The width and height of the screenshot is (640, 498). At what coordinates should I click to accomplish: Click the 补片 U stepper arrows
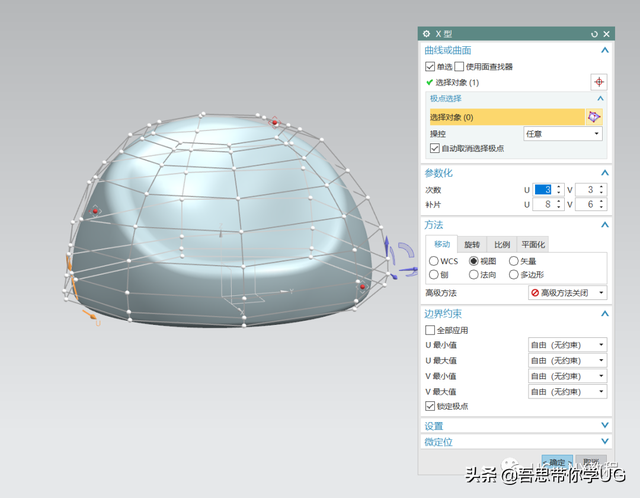tap(559, 204)
